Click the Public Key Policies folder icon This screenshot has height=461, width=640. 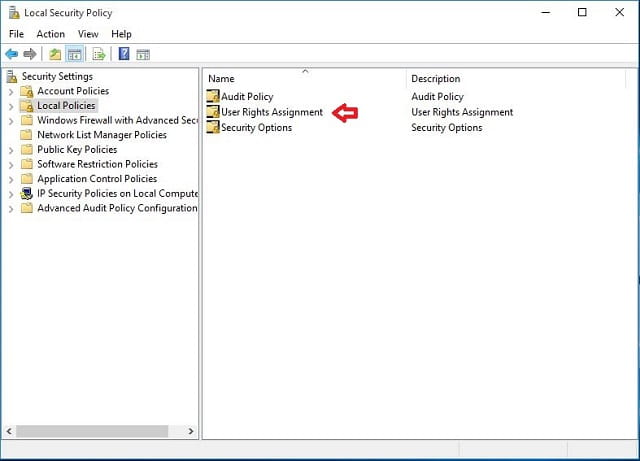point(27,149)
